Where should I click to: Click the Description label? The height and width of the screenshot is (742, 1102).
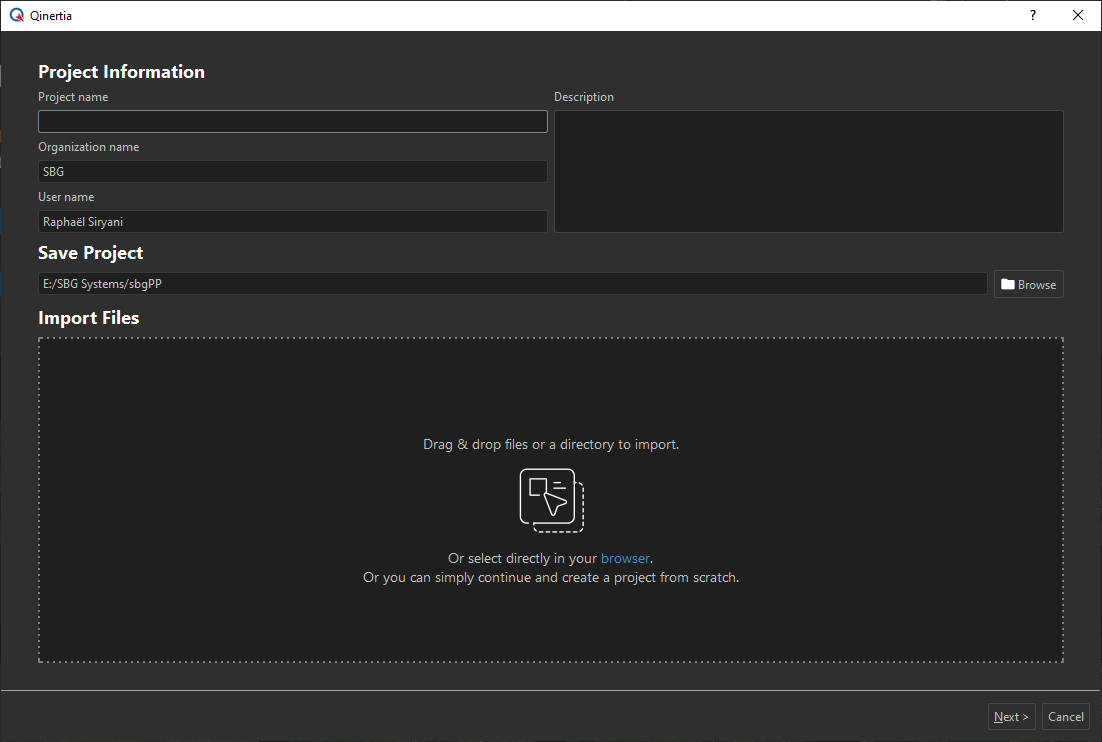[584, 97]
